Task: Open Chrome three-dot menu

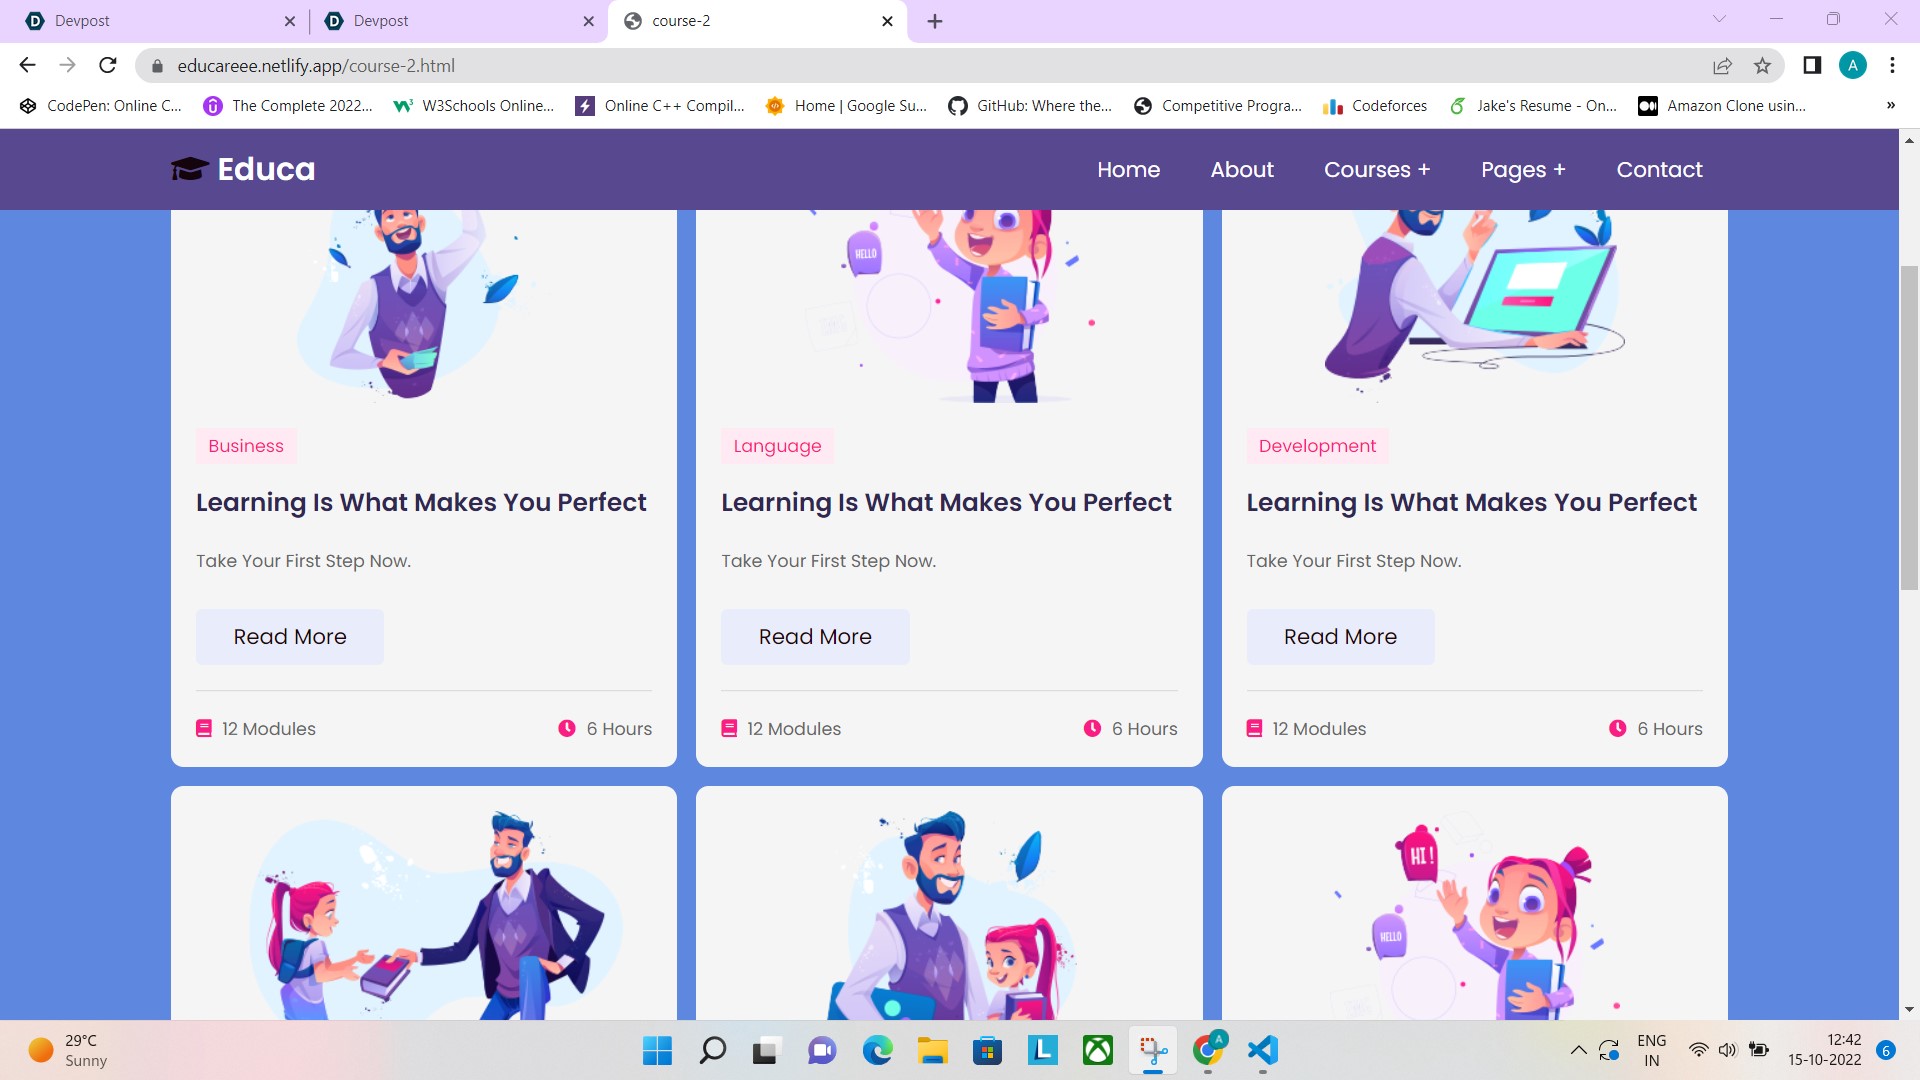Action: pyautogui.click(x=1892, y=66)
